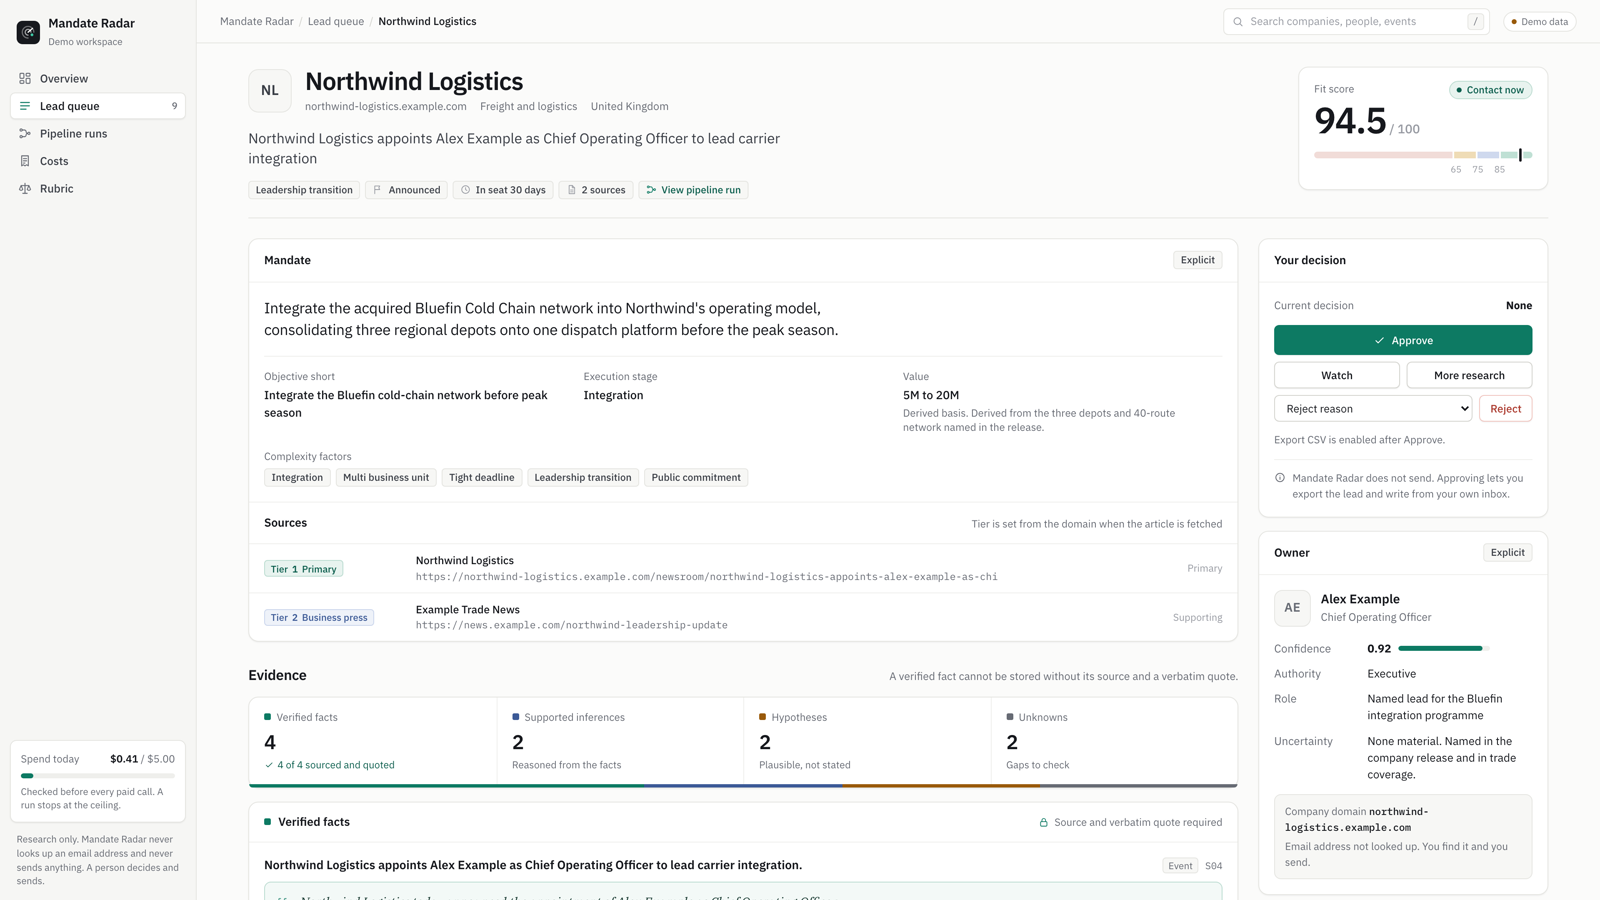Click the Mandate Radar logo icon

tap(28, 32)
